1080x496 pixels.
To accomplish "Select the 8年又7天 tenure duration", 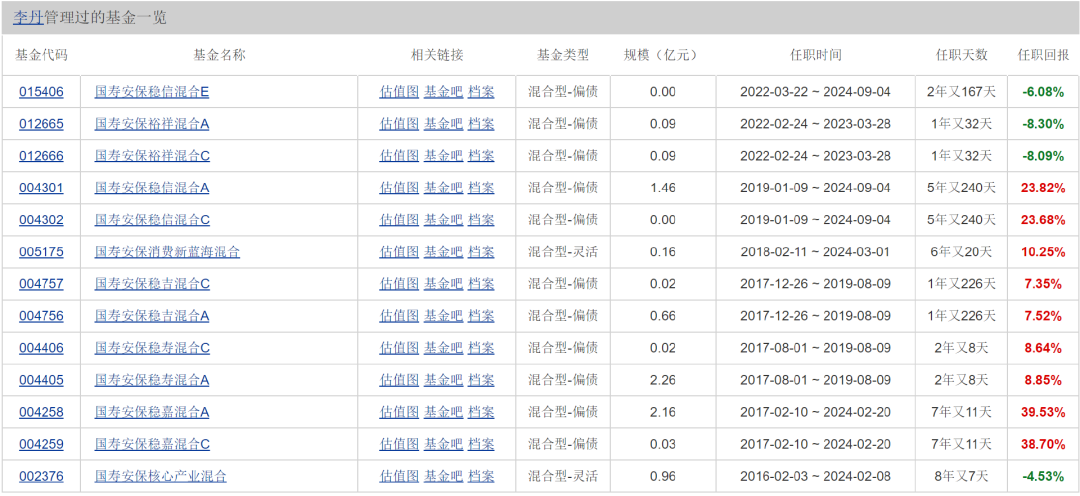I will point(961,476).
